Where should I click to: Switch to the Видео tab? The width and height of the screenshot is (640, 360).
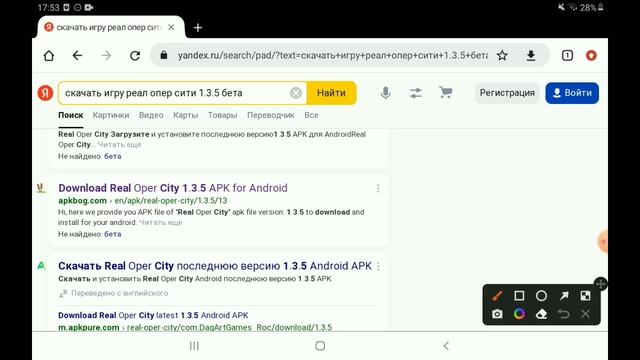pos(151,115)
